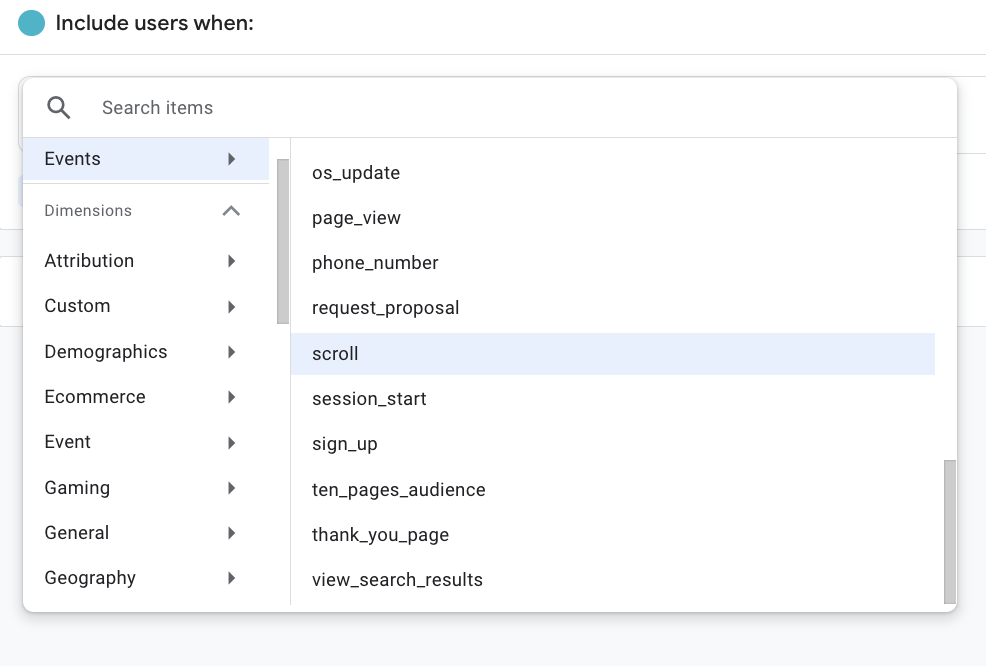Expand the Attribution arrow
The width and height of the screenshot is (986, 666).
click(x=231, y=261)
